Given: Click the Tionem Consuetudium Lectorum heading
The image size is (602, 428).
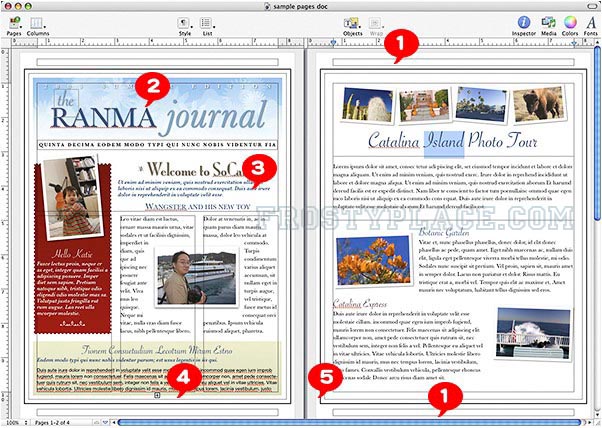Looking at the screenshot, I should pos(157,350).
